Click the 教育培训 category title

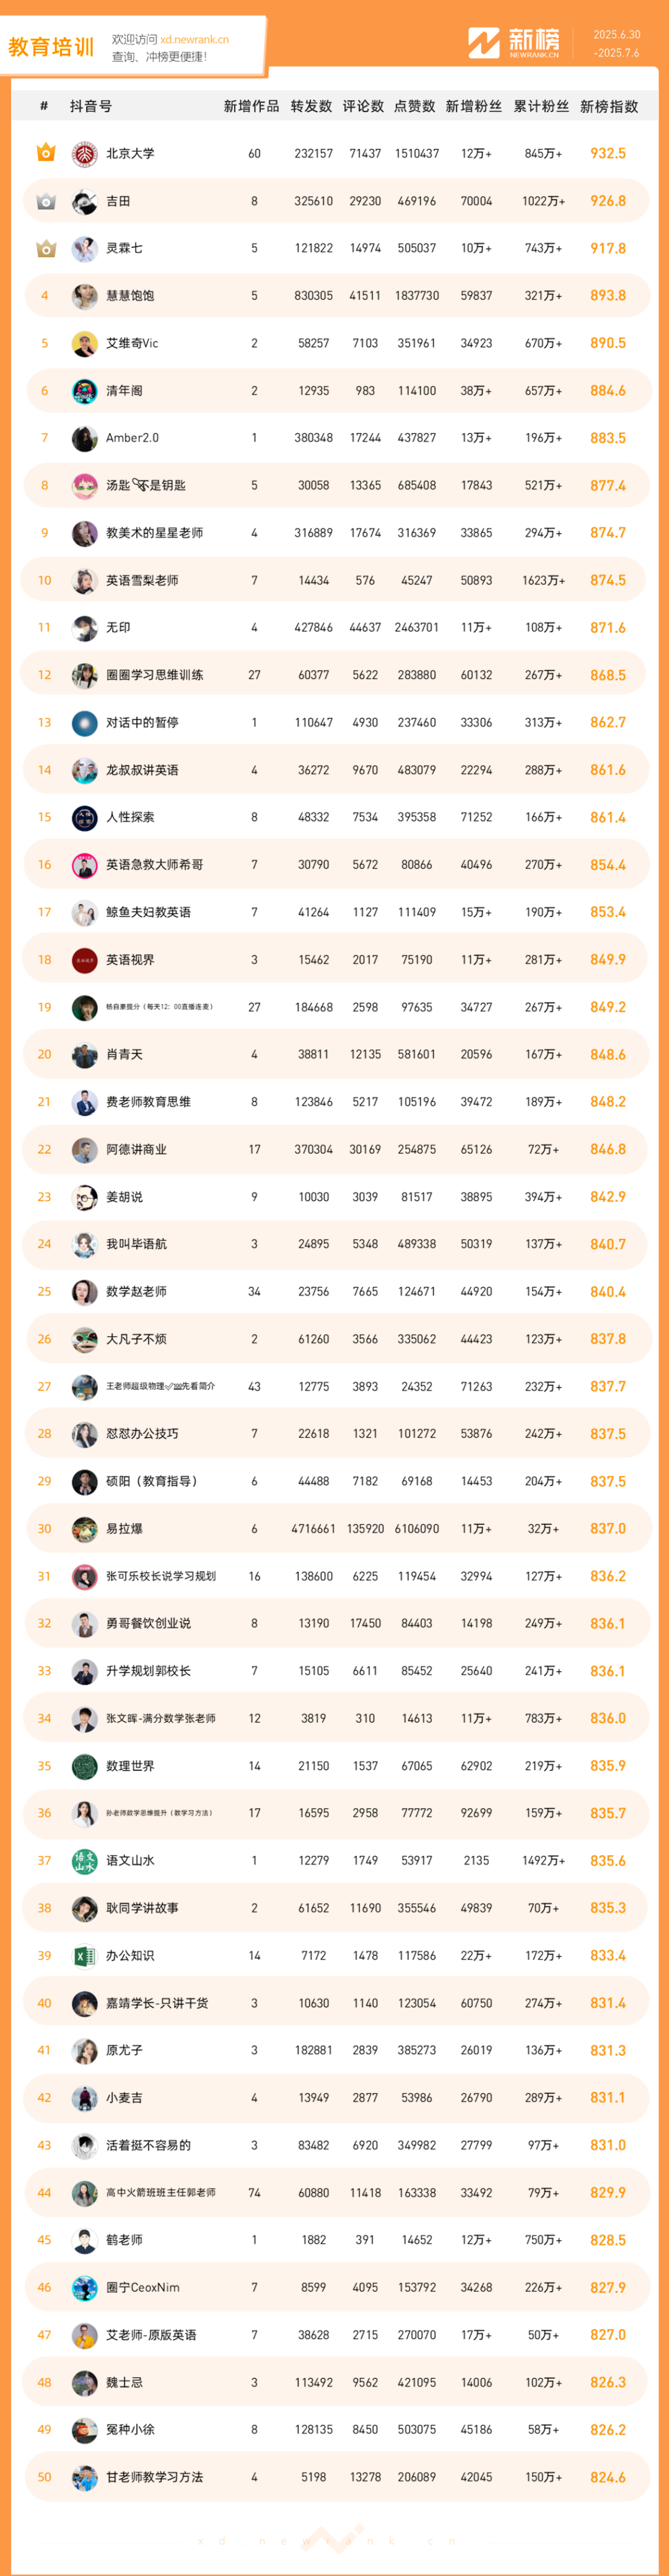point(51,47)
